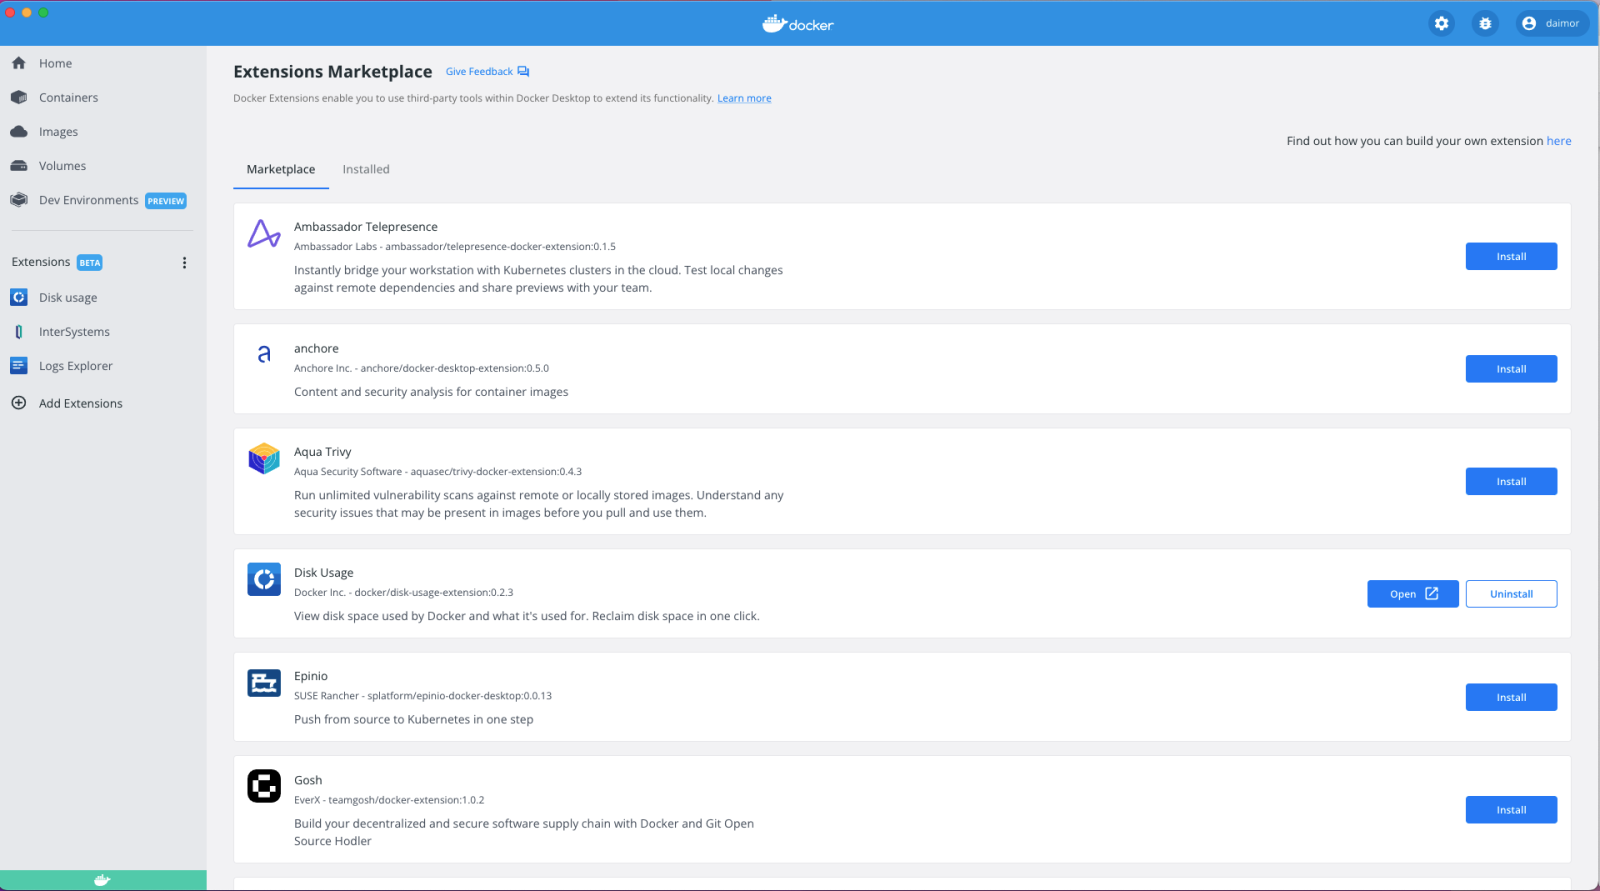Click the 'Ambassador Telepresence' title text
1600x891 pixels.
pos(366,227)
